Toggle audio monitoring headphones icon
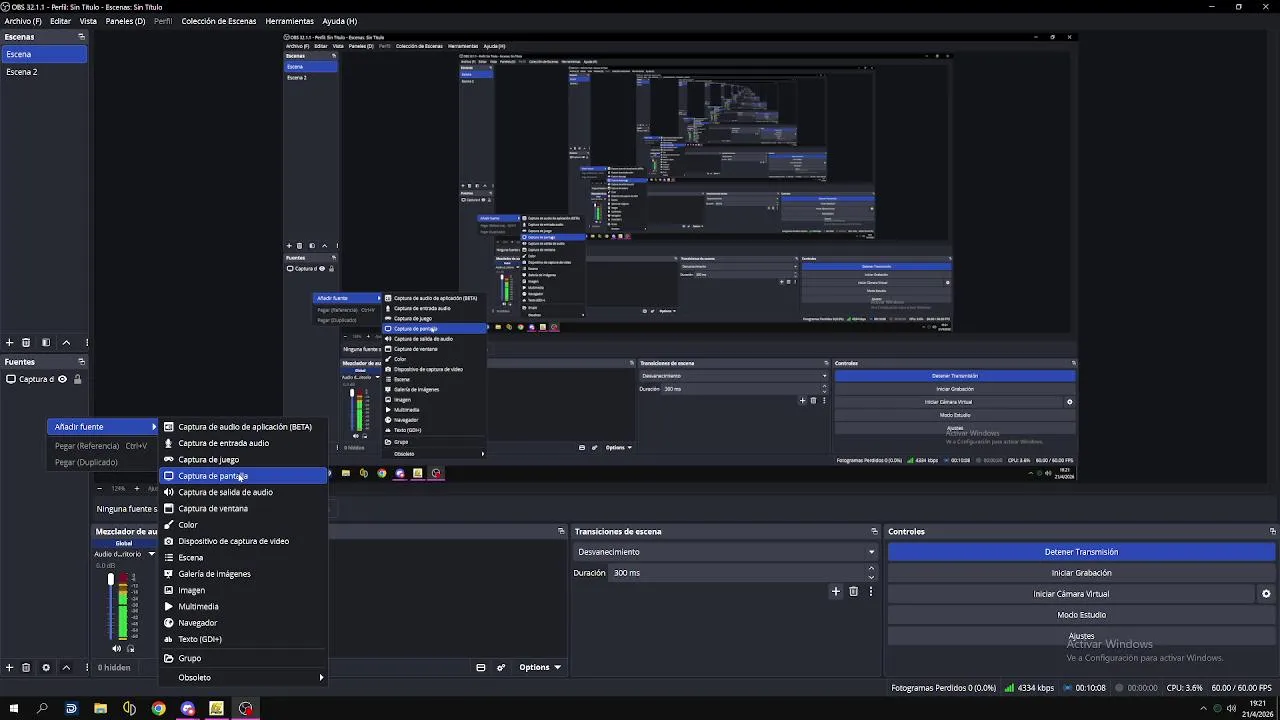Screen dimensions: 1280x720 pyautogui.click(x=130, y=649)
